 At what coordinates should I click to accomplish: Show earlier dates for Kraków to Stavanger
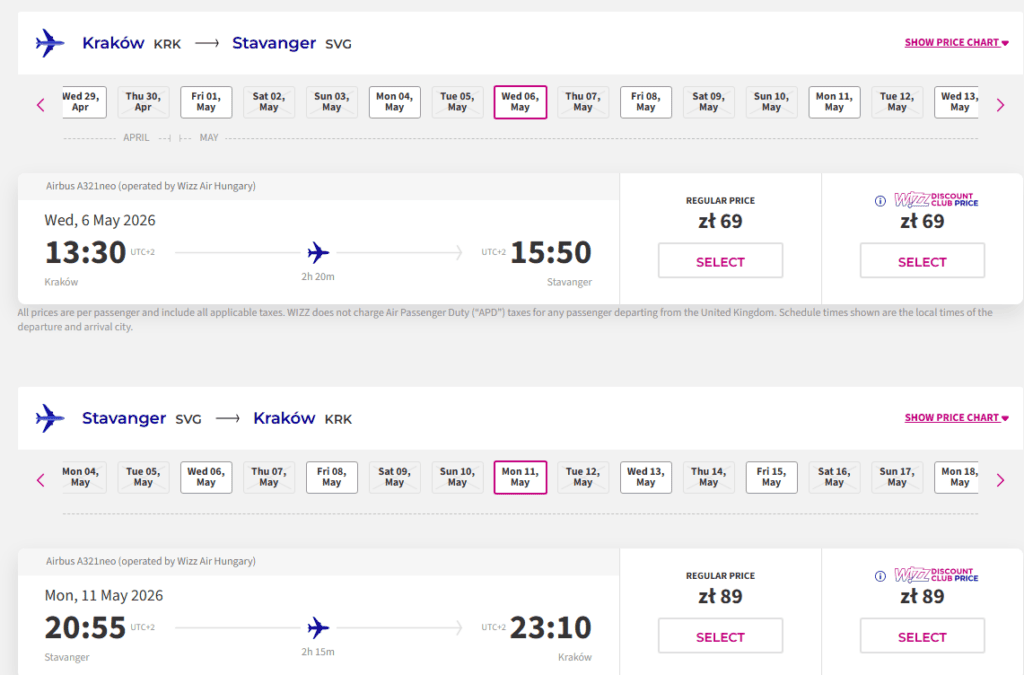(x=41, y=104)
